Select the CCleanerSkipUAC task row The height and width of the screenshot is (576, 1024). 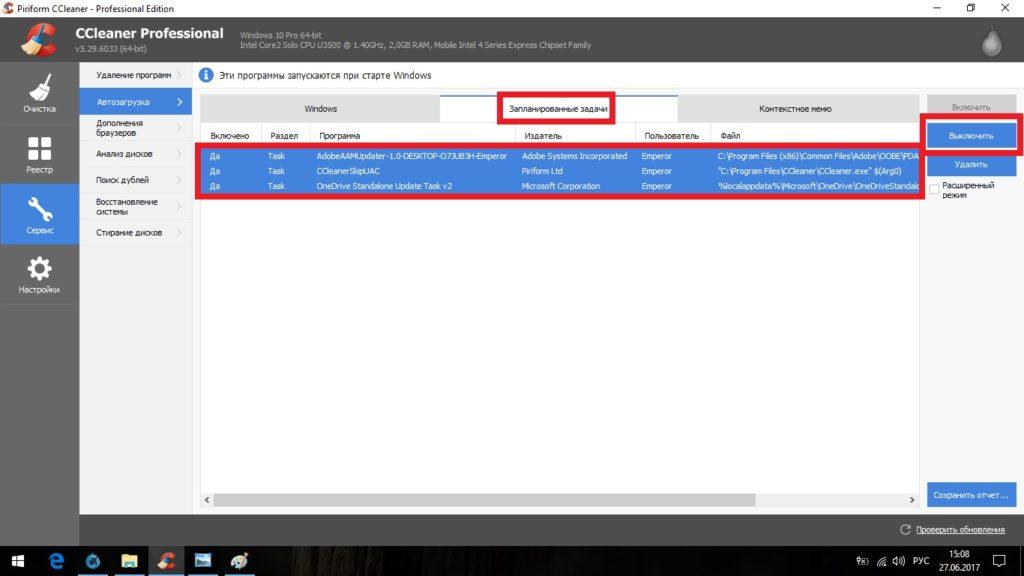tap(560, 171)
